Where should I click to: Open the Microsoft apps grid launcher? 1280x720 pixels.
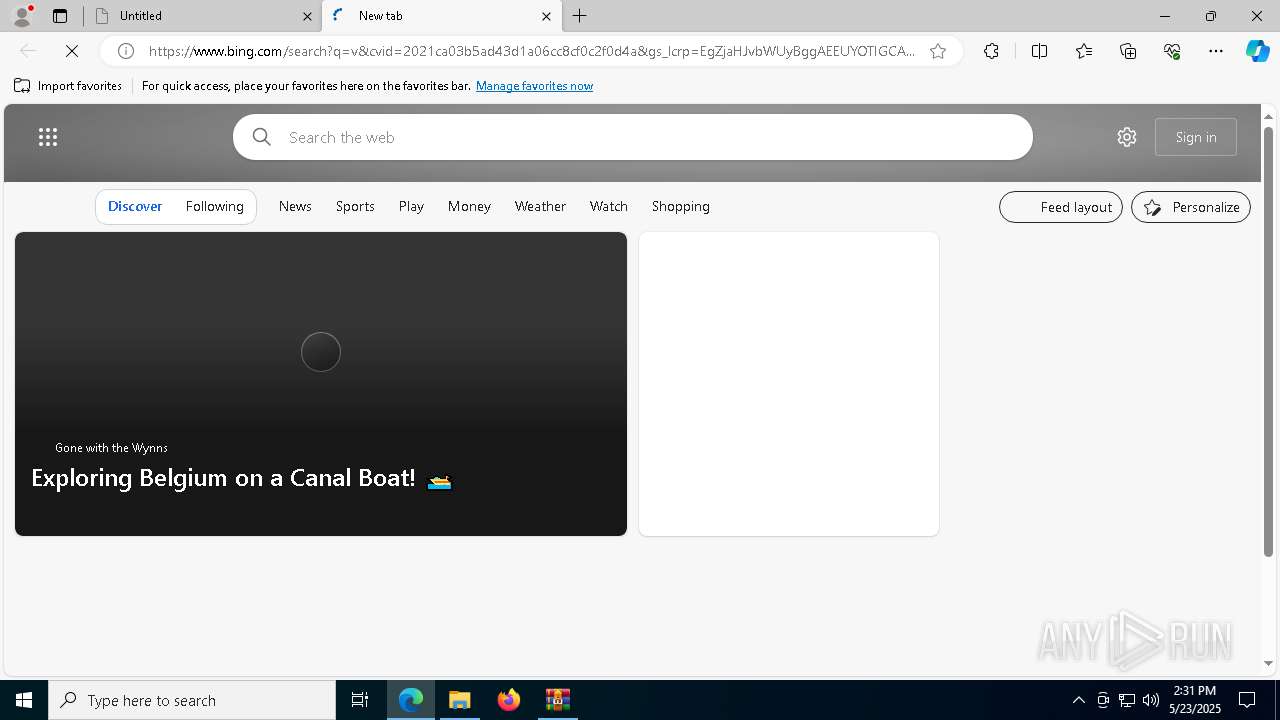[x=48, y=137]
